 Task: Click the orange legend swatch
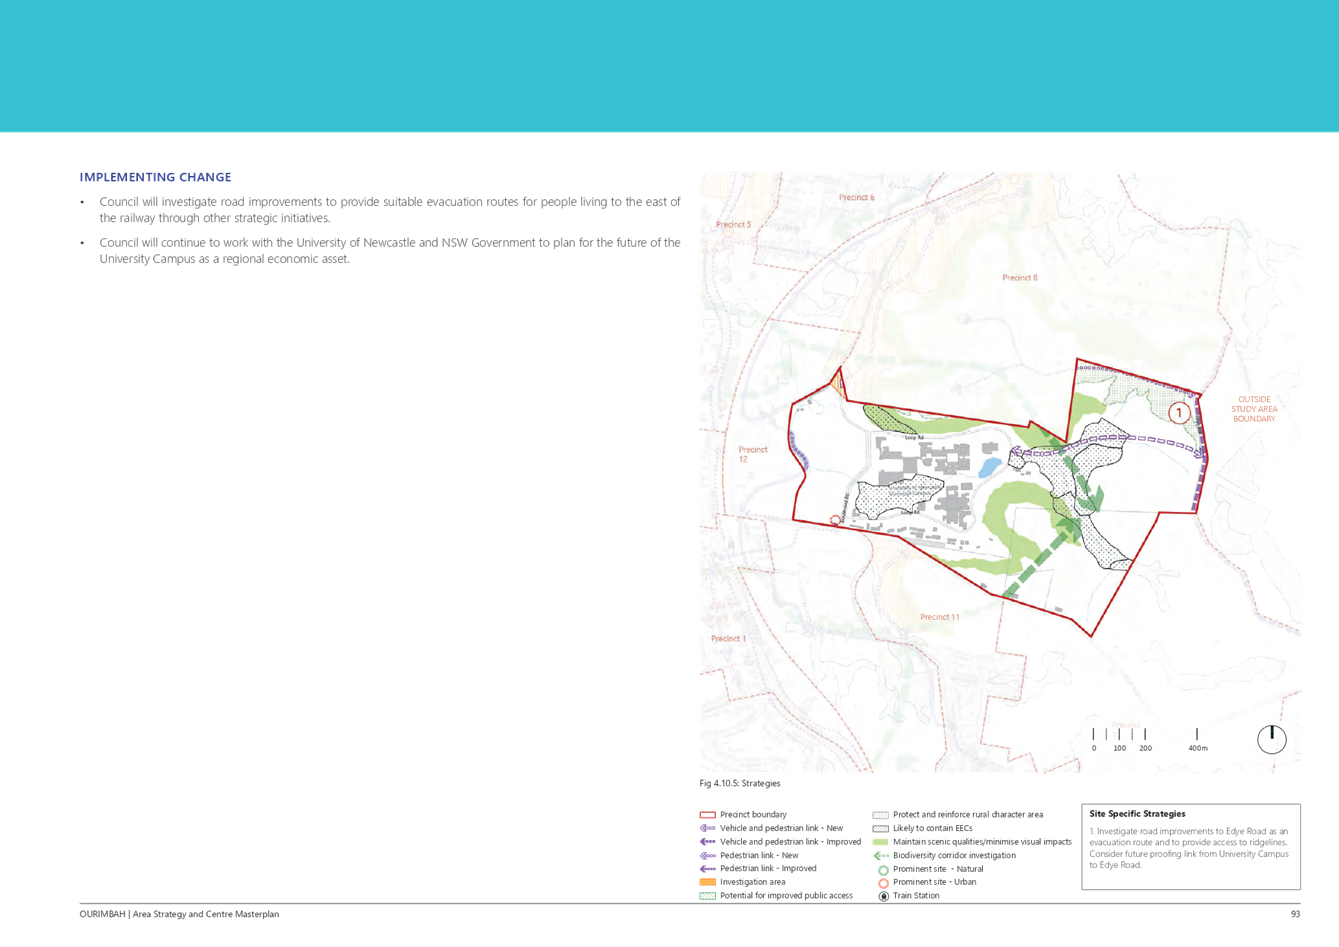708,882
